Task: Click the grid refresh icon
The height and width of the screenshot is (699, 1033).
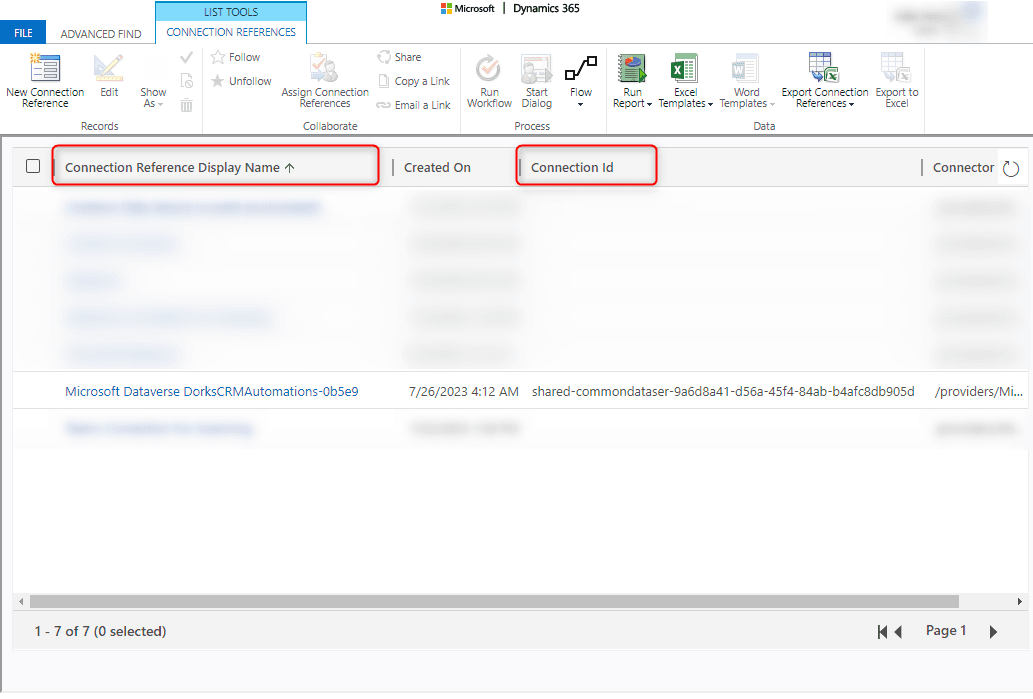Action: pyautogui.click(x=1011, y=169)
